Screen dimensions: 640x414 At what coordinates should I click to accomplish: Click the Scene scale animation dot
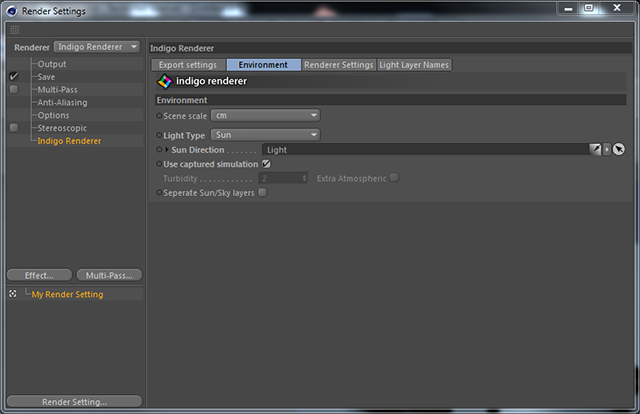click(159, 116)
